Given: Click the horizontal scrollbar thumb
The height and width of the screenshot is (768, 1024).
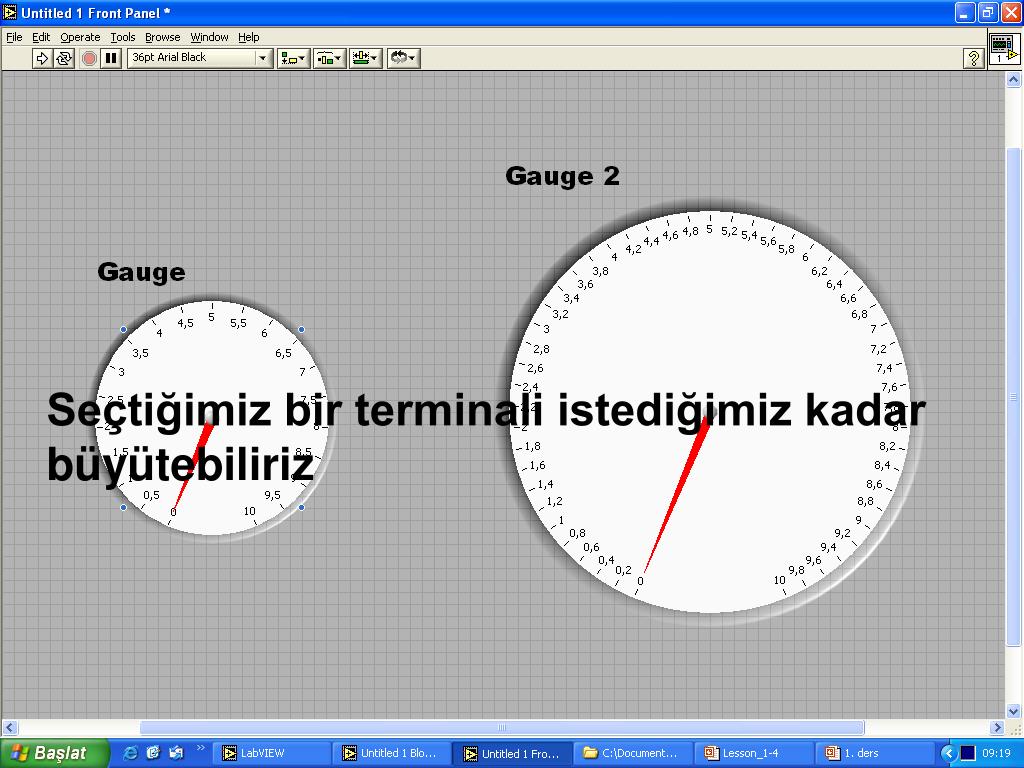Looking at the screenshot, I should pos(502,727).
